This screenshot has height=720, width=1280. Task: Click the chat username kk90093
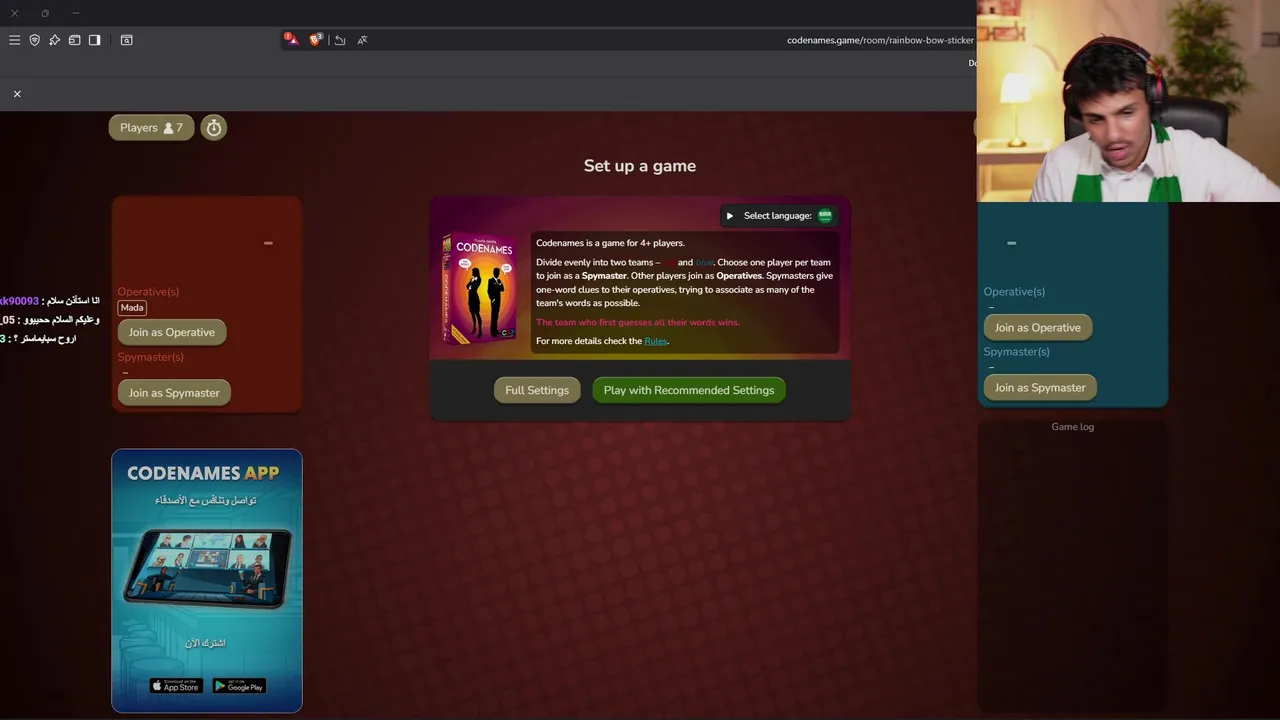[x=19, y=301]
